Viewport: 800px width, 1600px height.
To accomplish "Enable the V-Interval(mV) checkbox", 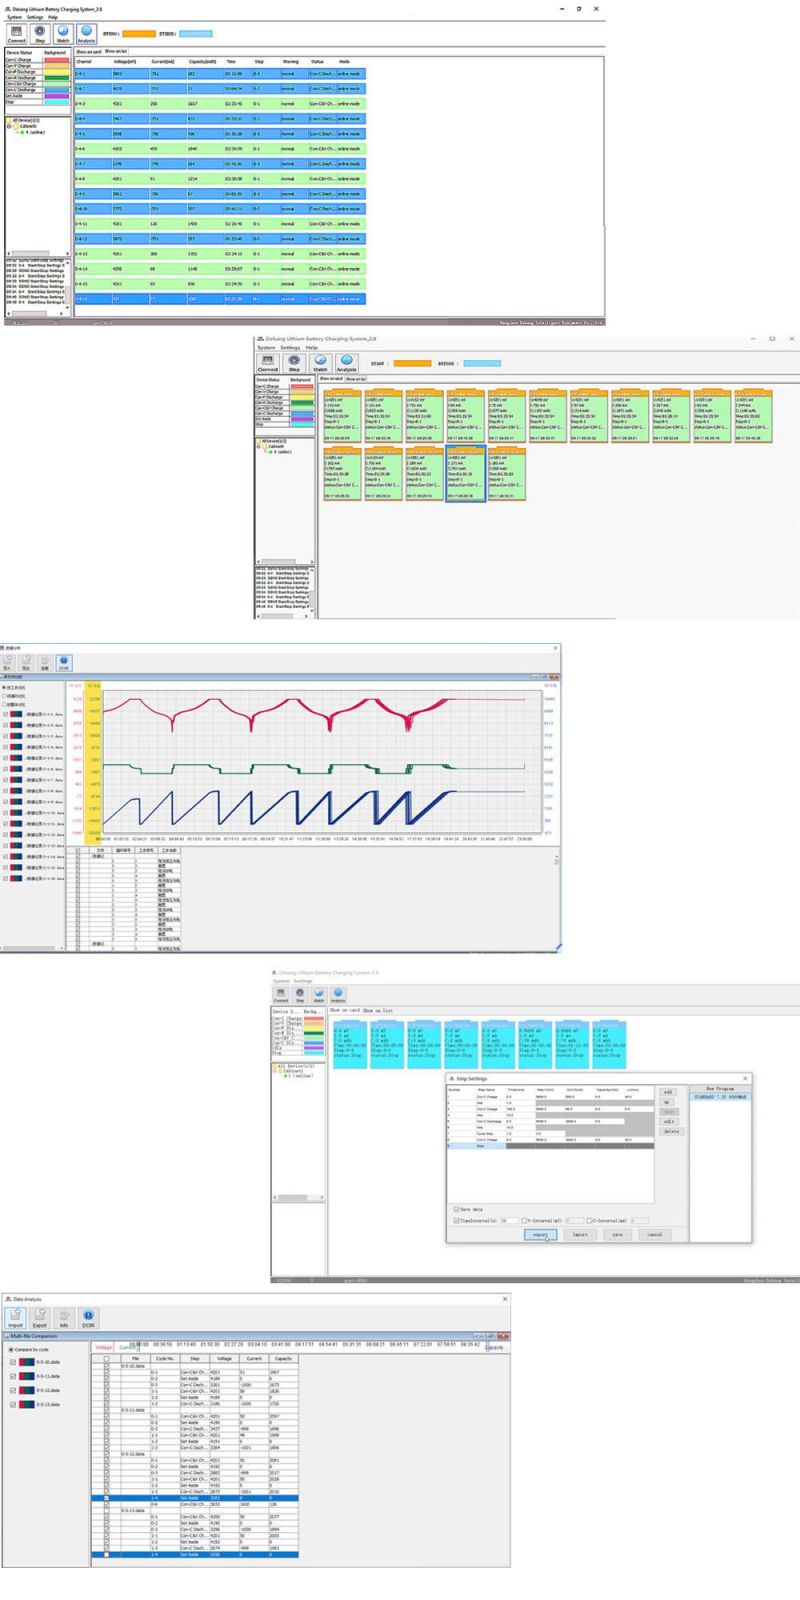I will click(x=524, y=1220).
